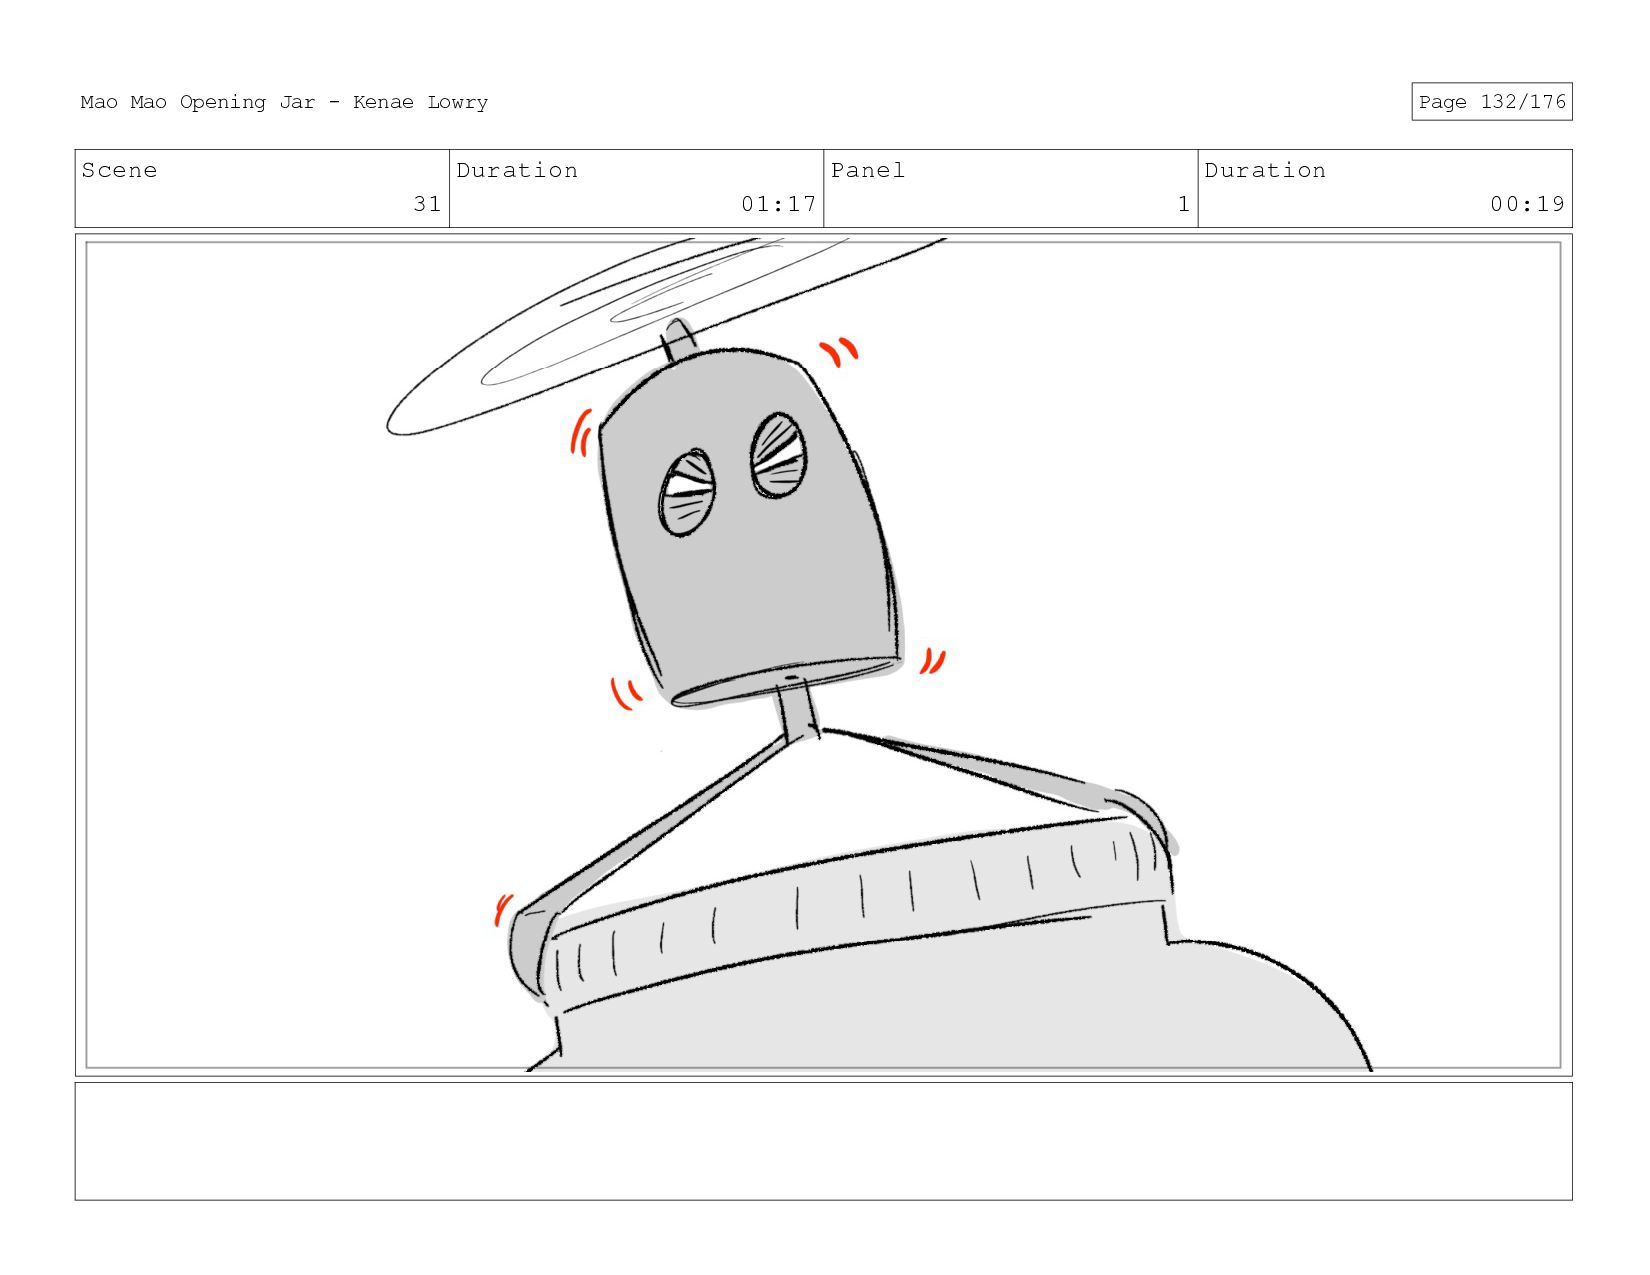Click the scene number '31'
Image resolution: width=1650 pixels, height=1275 pixels.
(x=427, y=204)
